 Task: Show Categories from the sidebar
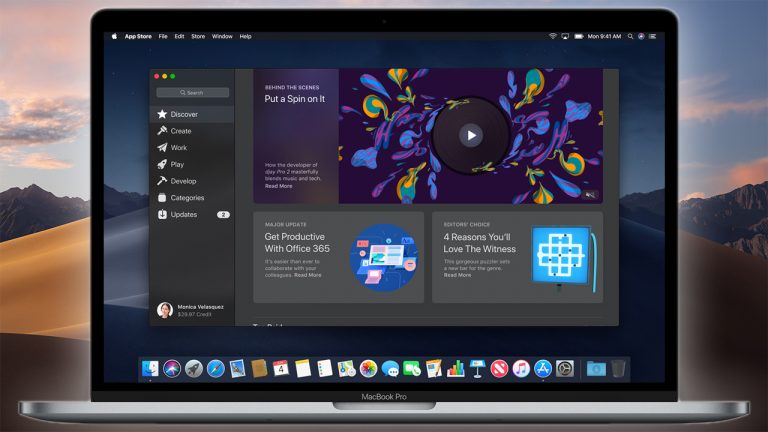(x=192, y=197)
